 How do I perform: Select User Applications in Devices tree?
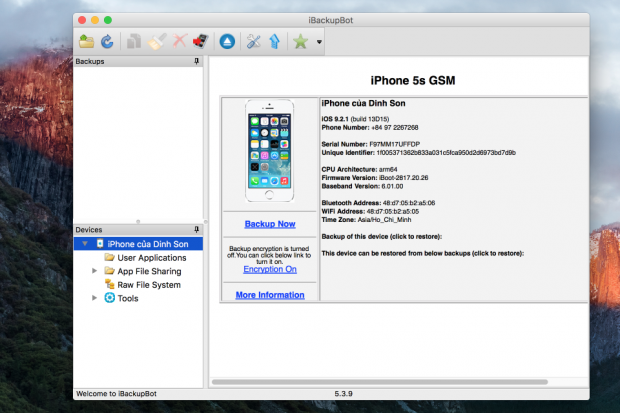pyautogui.click(x=152, y=258)
